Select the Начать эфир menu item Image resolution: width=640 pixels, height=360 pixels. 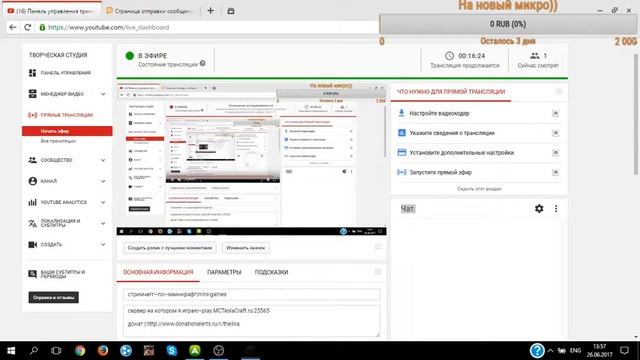pyautogui.click(x=67, y=131)
